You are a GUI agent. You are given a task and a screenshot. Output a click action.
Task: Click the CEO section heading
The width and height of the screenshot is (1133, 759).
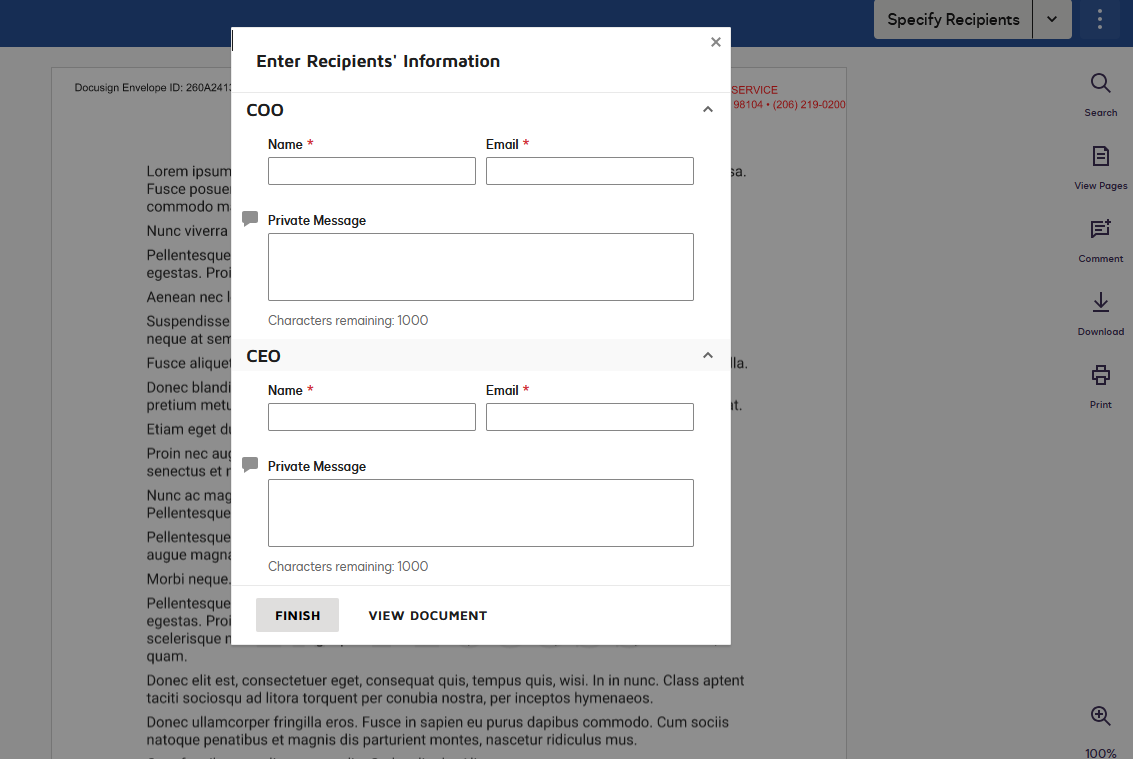point(263,356)
